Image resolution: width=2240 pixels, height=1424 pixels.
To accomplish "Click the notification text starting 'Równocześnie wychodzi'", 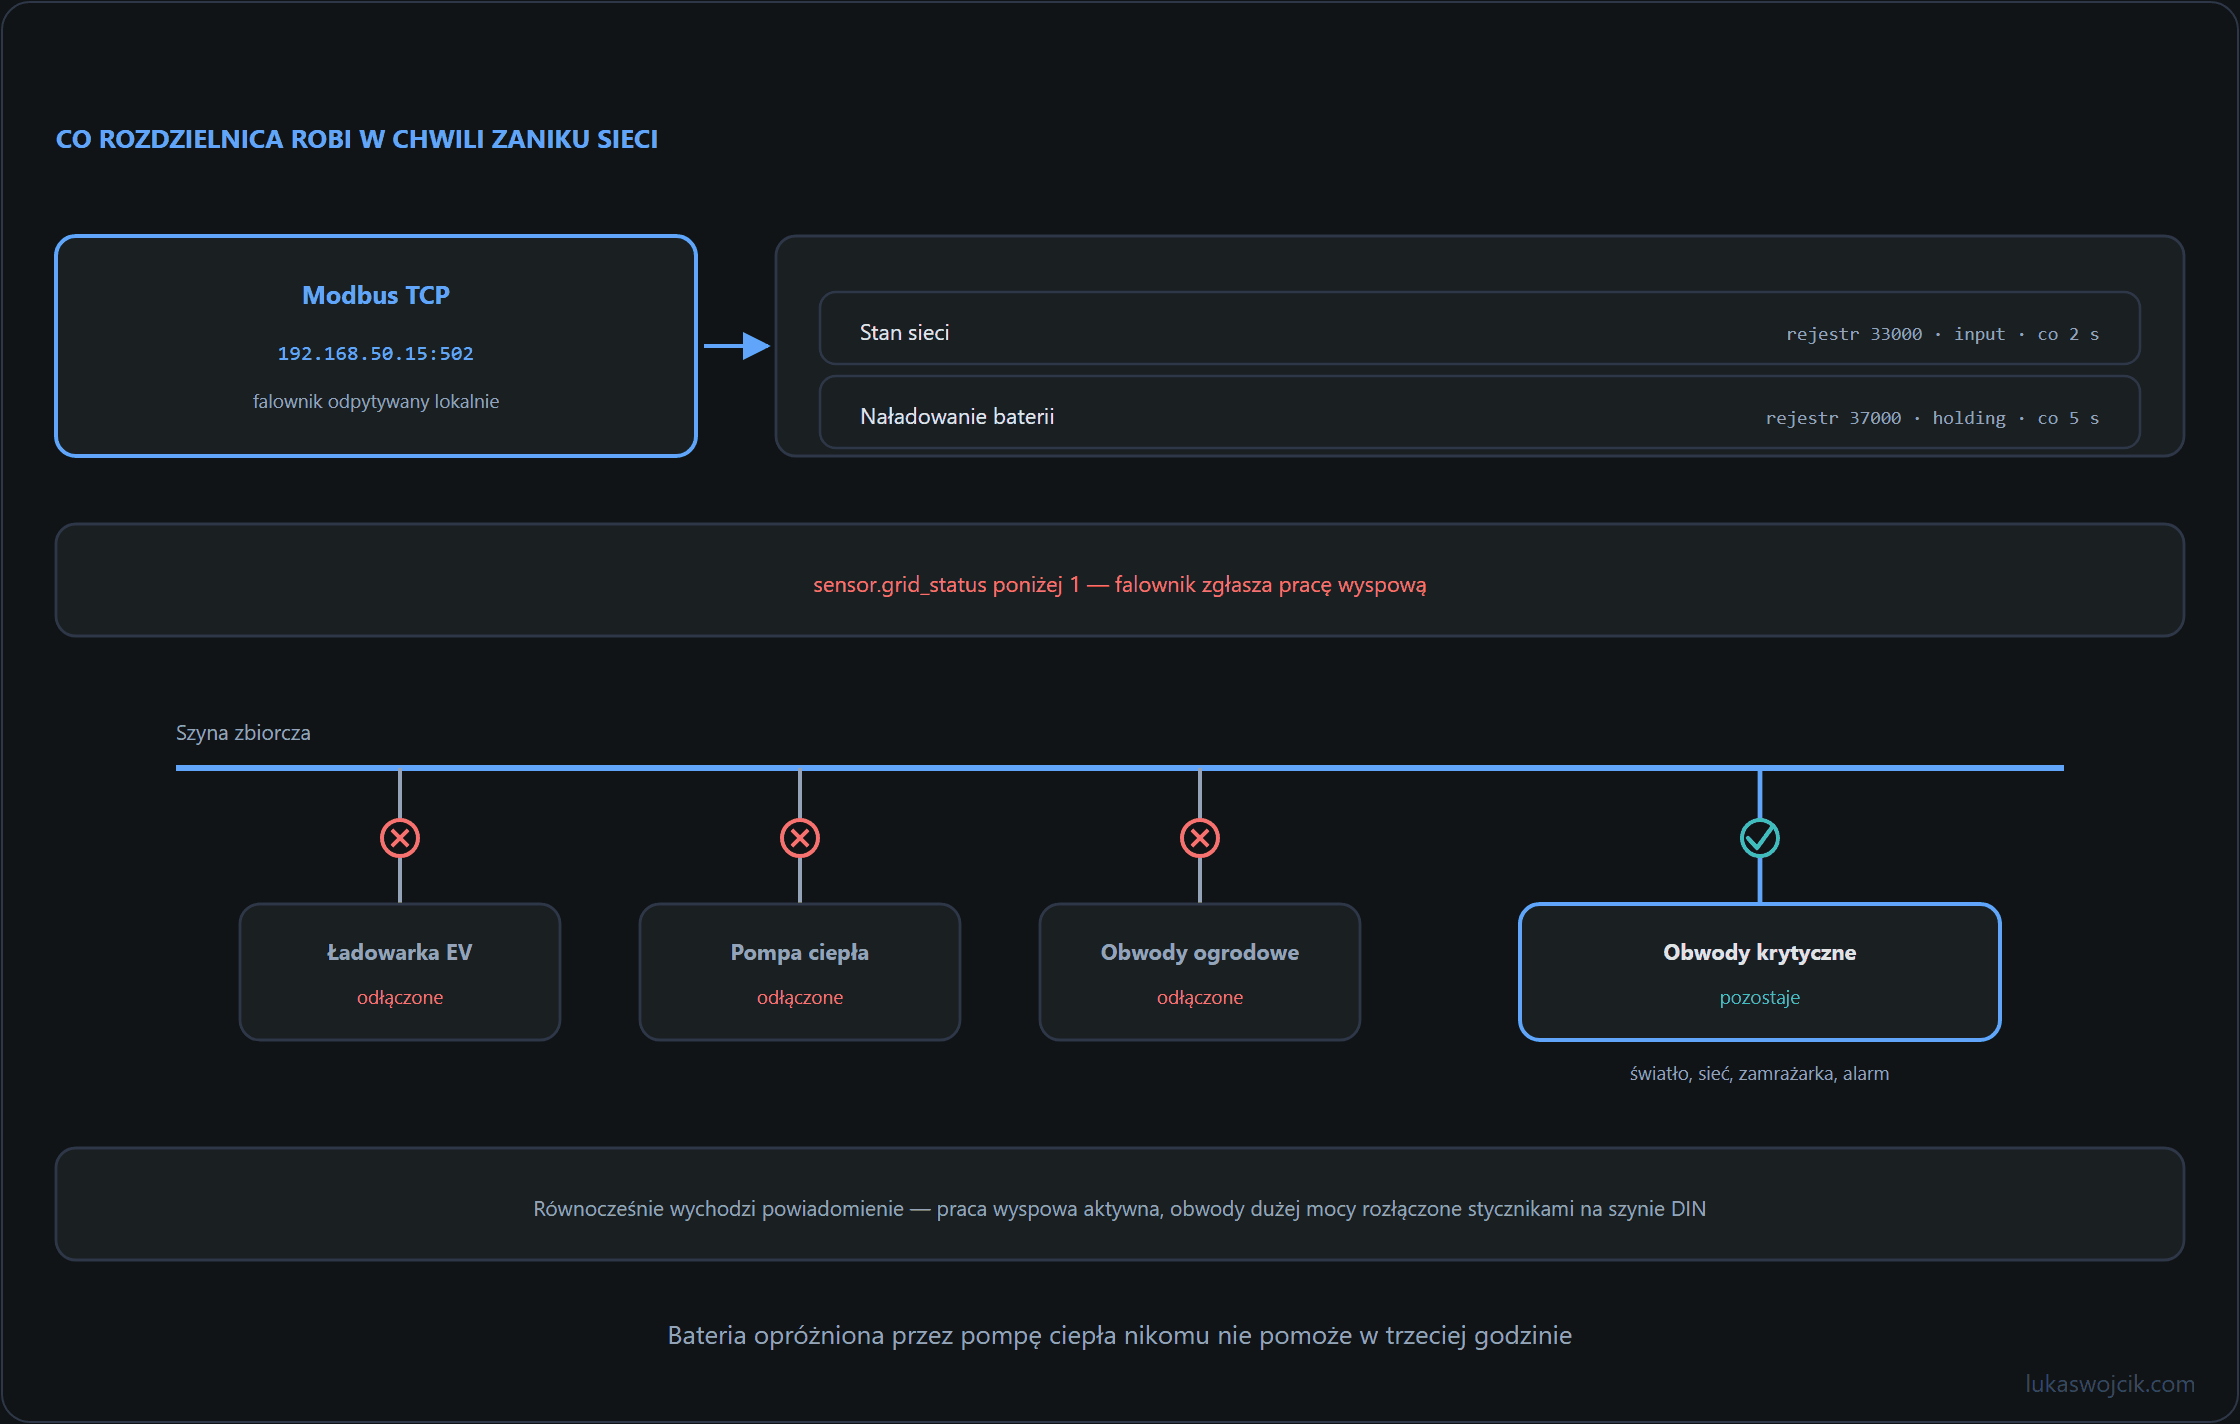I will [x=1120, y=1209].
